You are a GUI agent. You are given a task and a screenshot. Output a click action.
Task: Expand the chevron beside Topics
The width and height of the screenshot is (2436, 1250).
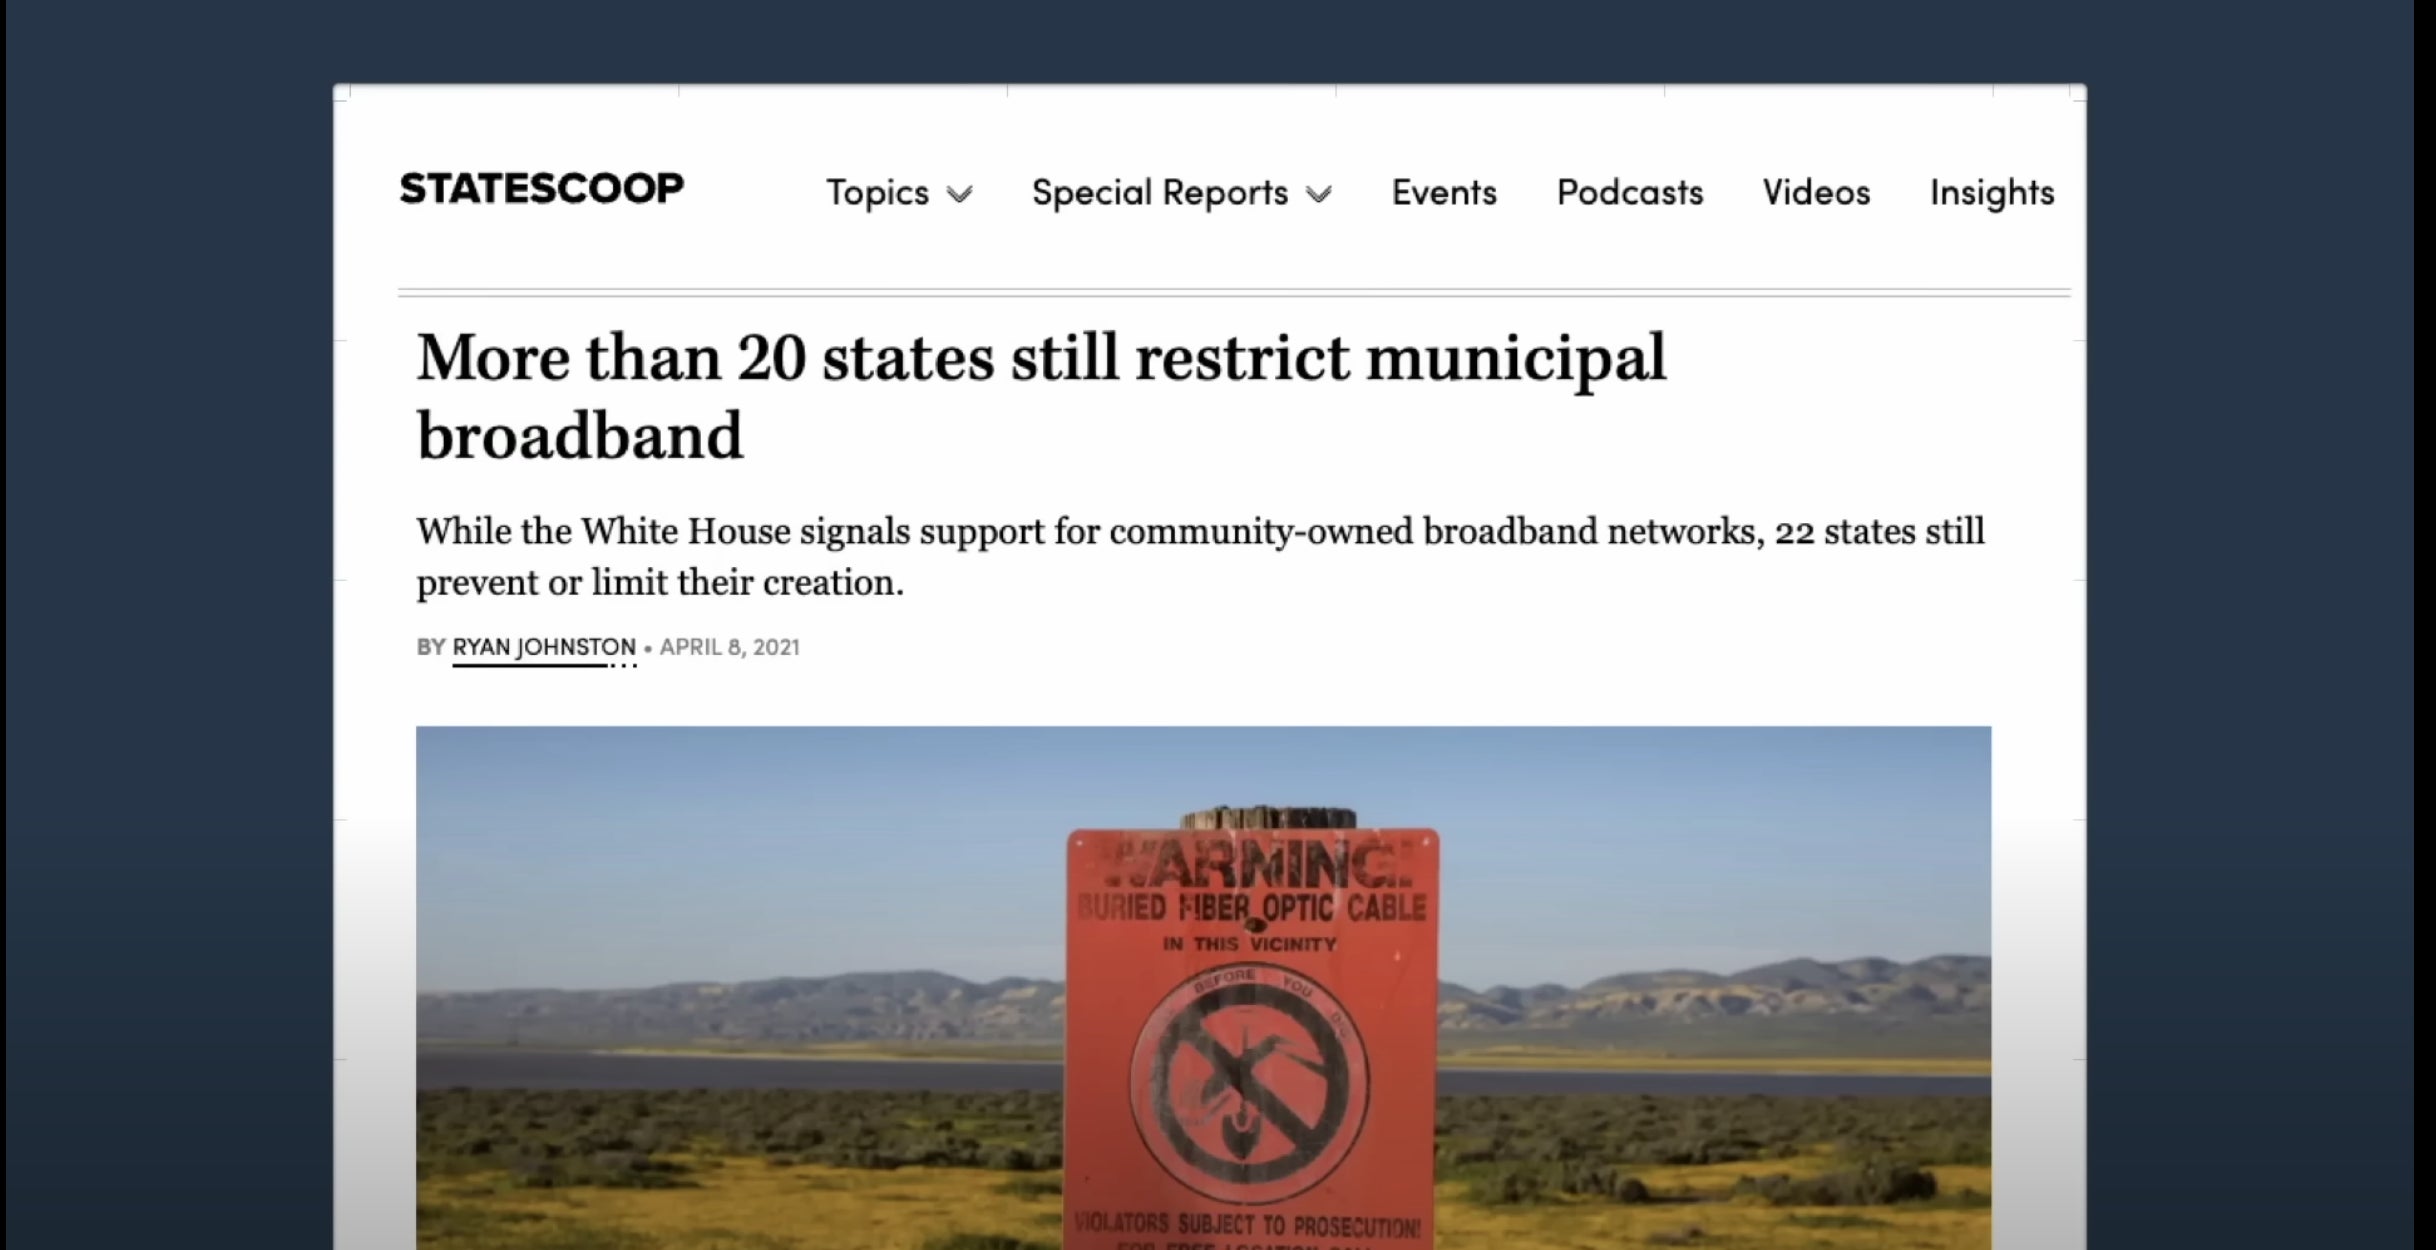(x=959, y=194)
